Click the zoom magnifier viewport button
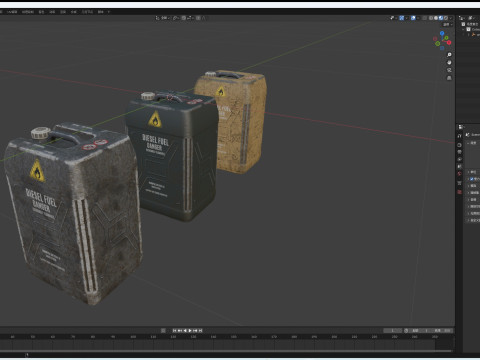The image size is (480, 360). tap(449, 54)
